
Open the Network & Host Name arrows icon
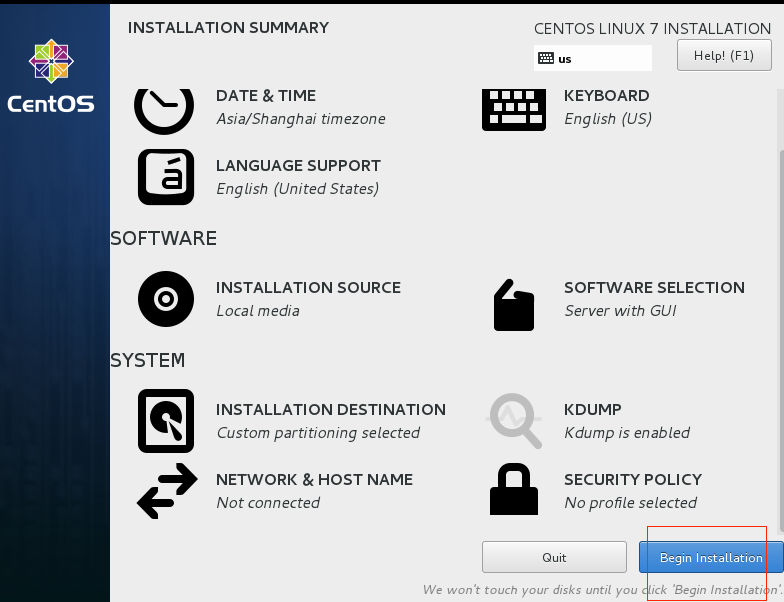pyautogui.click(x=167, y=490)
